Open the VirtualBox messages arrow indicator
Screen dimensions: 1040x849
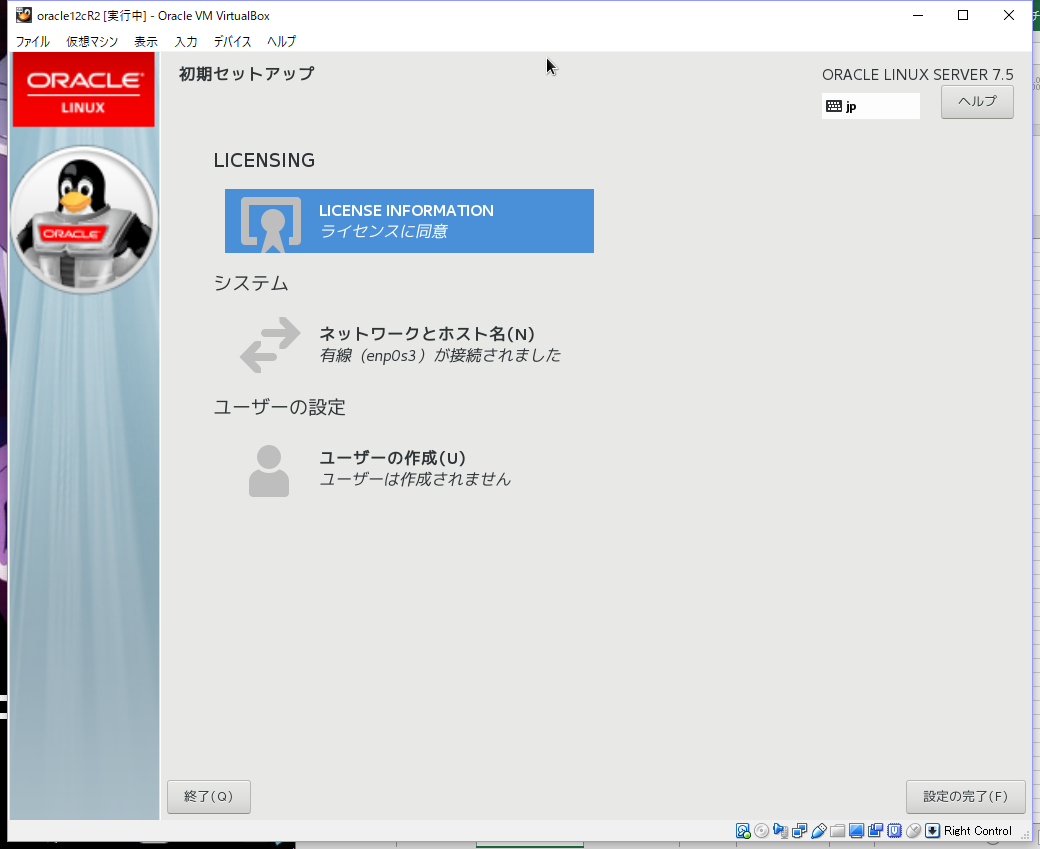tap(932, 831)
